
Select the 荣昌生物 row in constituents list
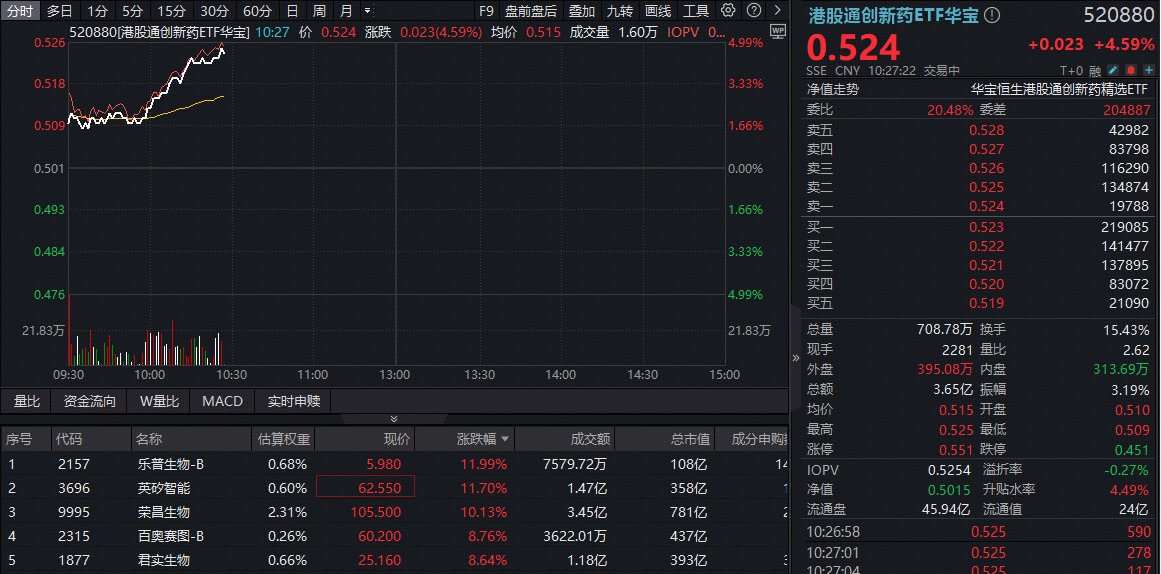(163, 512)
